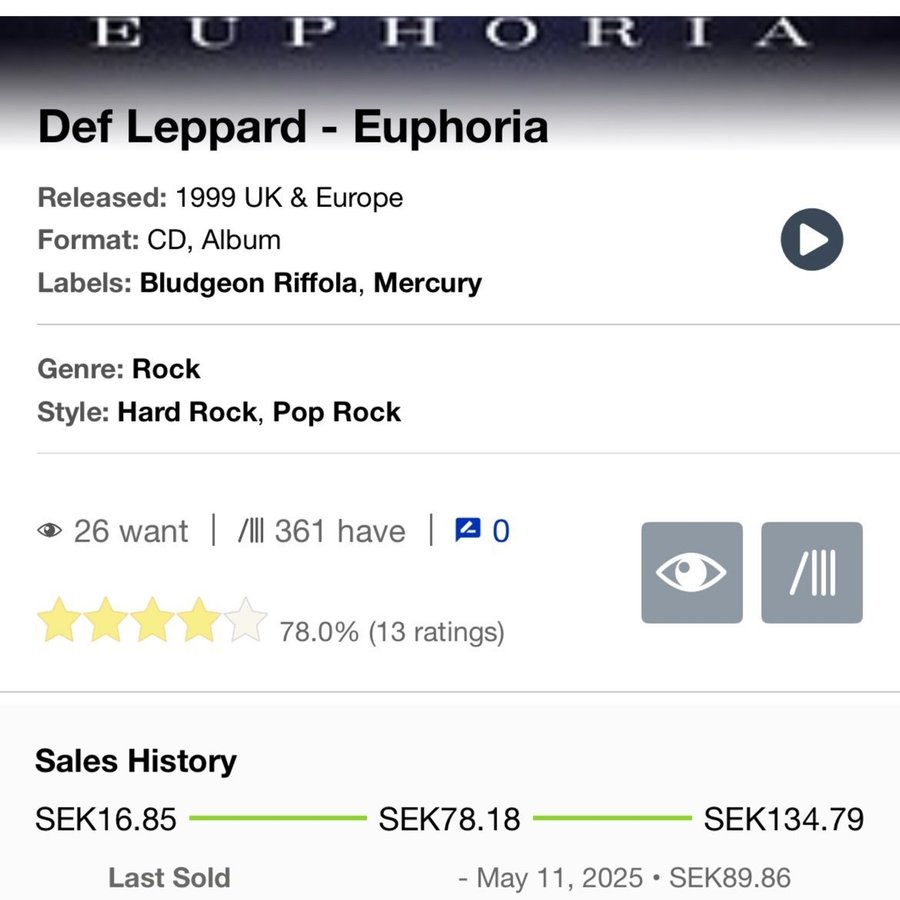Play the Euphoria release audio preview
This screenshot has height=900, width=900.
click(812, 239)
